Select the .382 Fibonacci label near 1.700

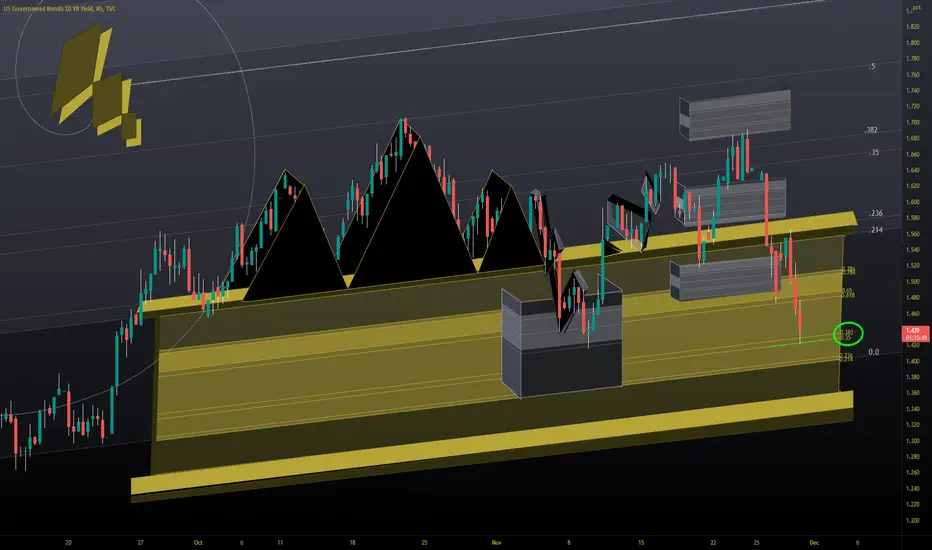point(871,130)
